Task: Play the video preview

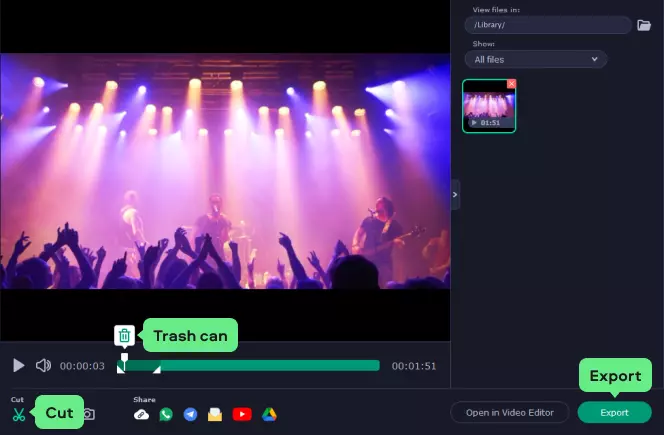Action: [x=18, y=366]
